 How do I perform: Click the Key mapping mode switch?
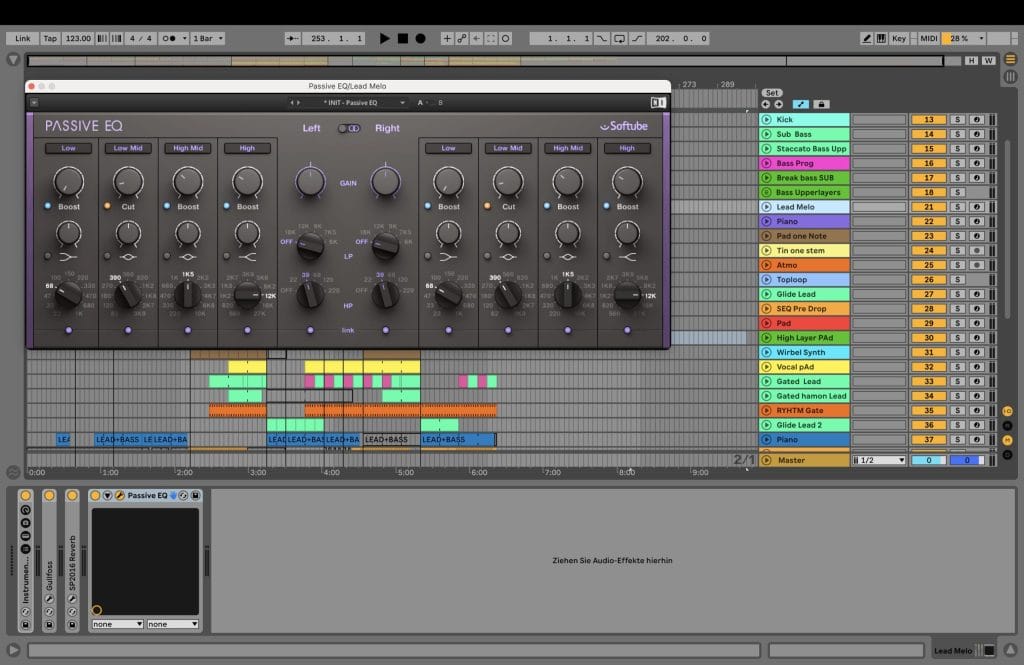[x=899, y=38]
